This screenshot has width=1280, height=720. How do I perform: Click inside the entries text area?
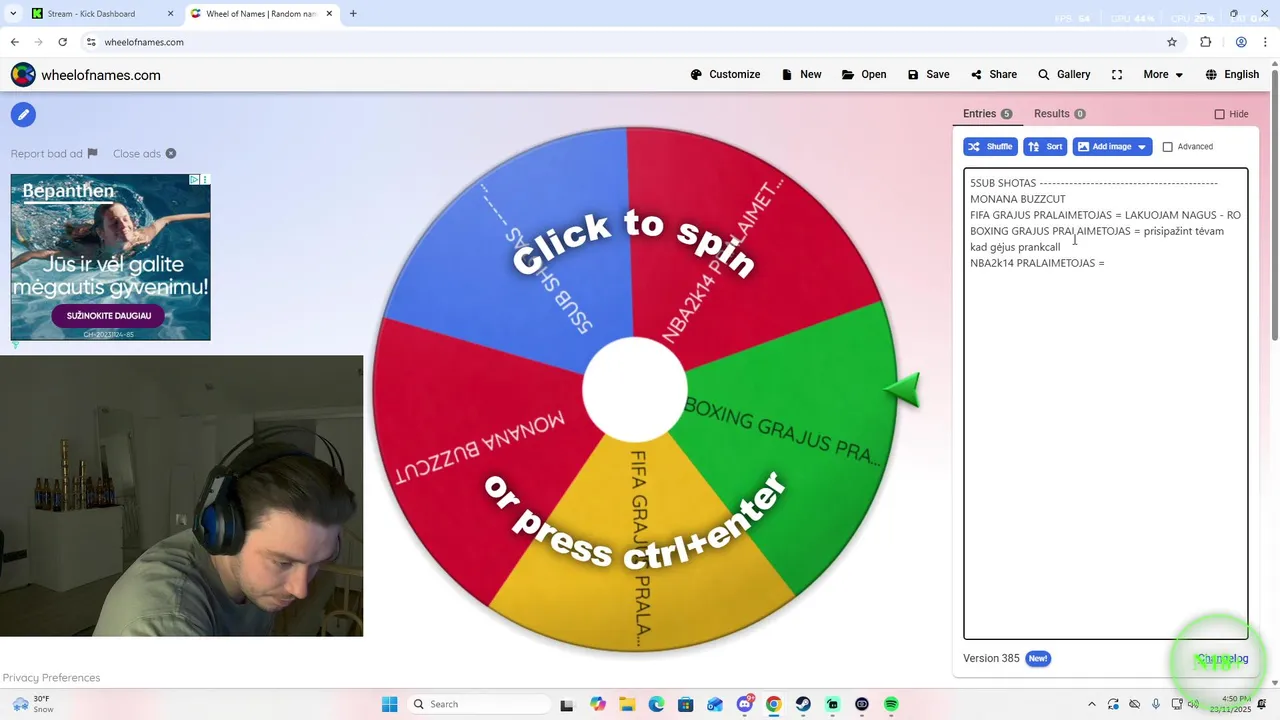click(x=1105, y=403)
